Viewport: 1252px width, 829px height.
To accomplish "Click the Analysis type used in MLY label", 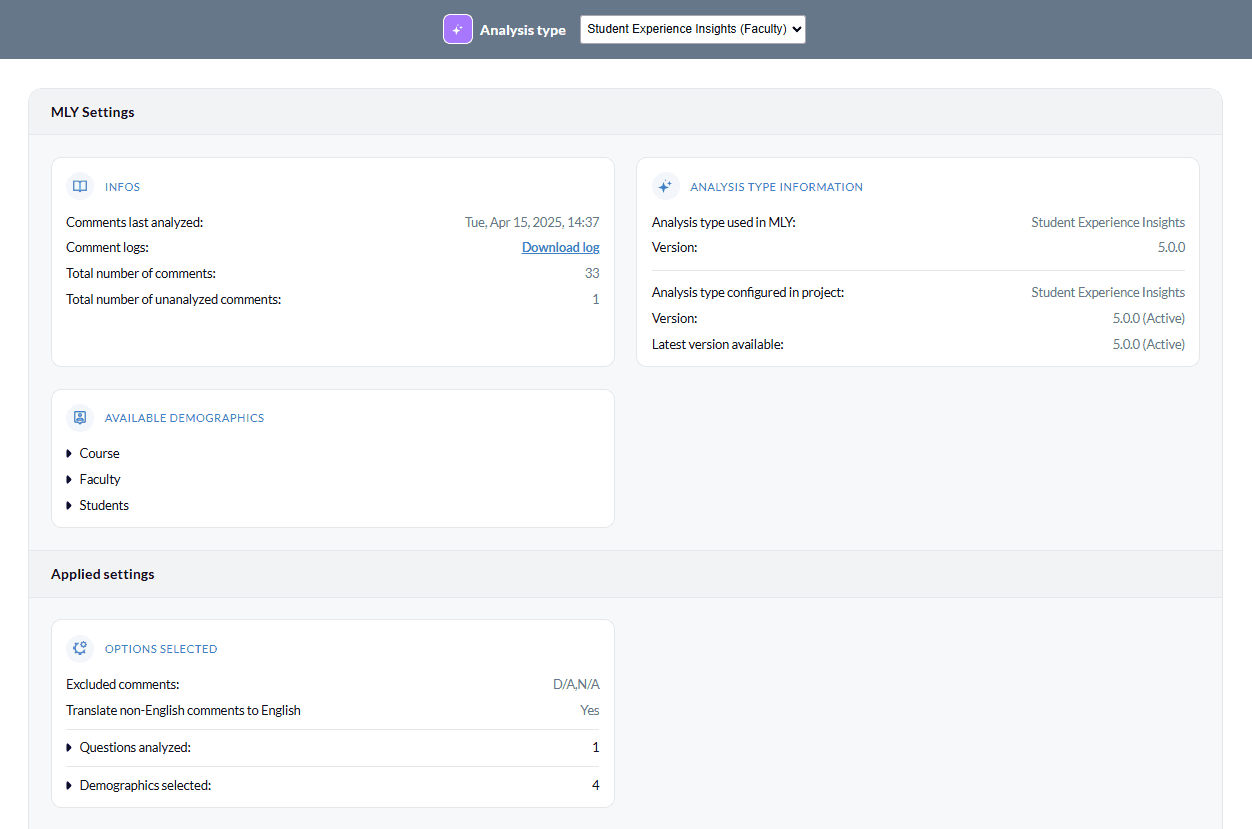I will pos(724,222).
